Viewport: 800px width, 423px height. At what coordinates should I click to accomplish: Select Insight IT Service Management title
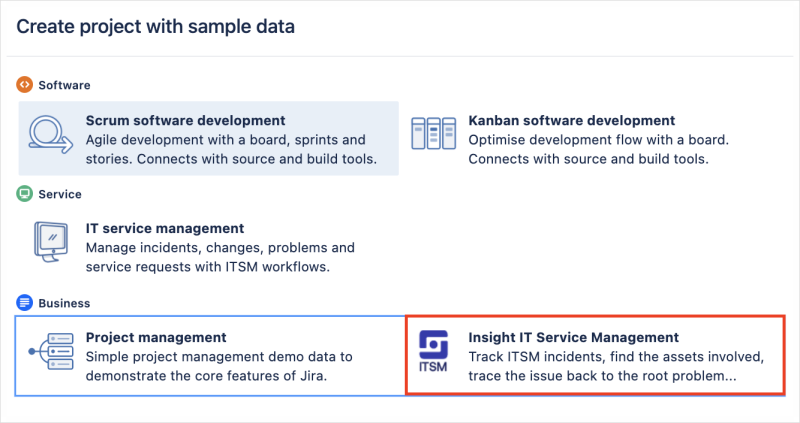pyautogui.click(x=574, y=337)
